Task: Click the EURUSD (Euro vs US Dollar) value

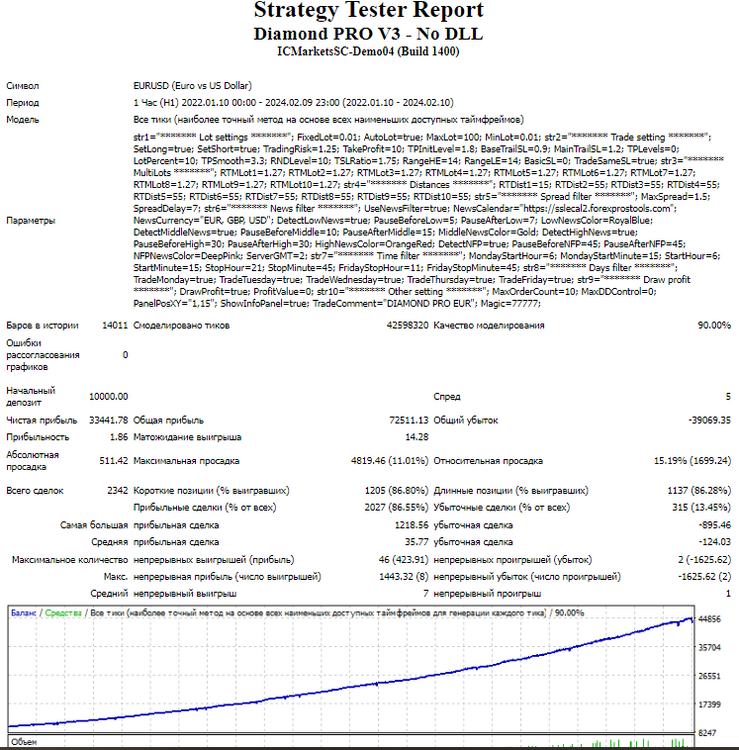Action: [x=192, y=86]
